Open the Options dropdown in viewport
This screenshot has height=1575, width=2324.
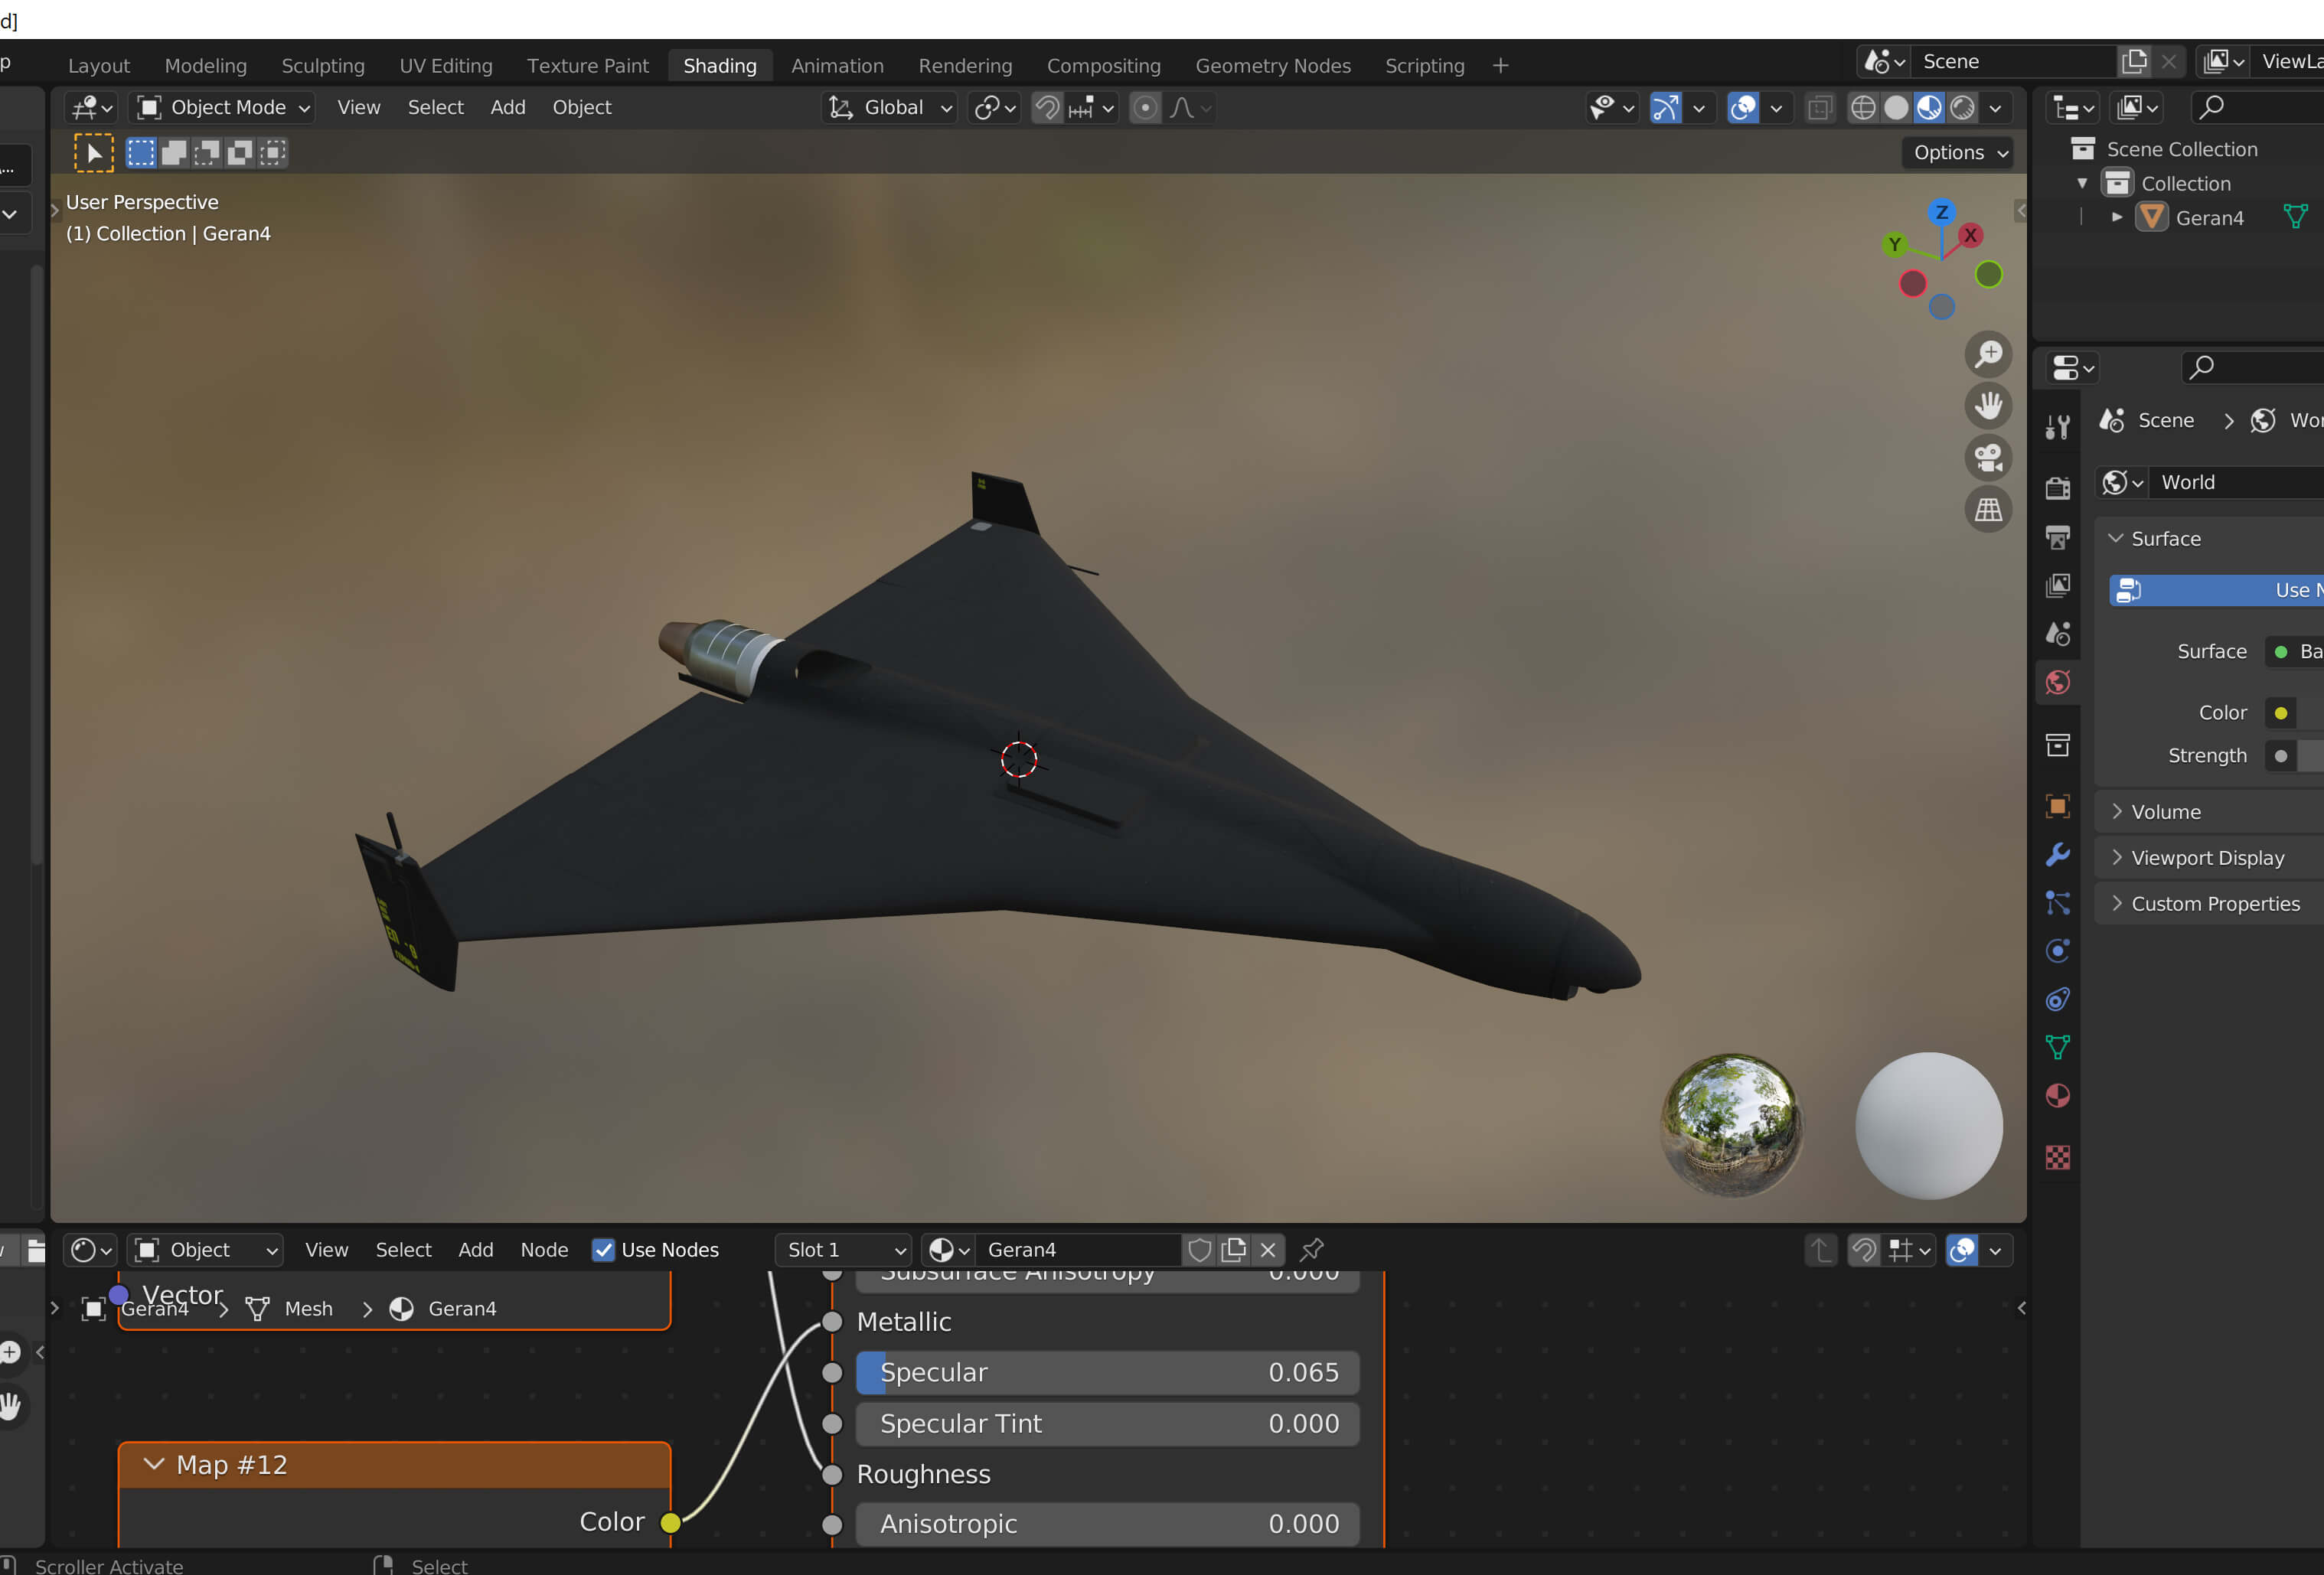pyautogui.click(x=1958, y=153)
